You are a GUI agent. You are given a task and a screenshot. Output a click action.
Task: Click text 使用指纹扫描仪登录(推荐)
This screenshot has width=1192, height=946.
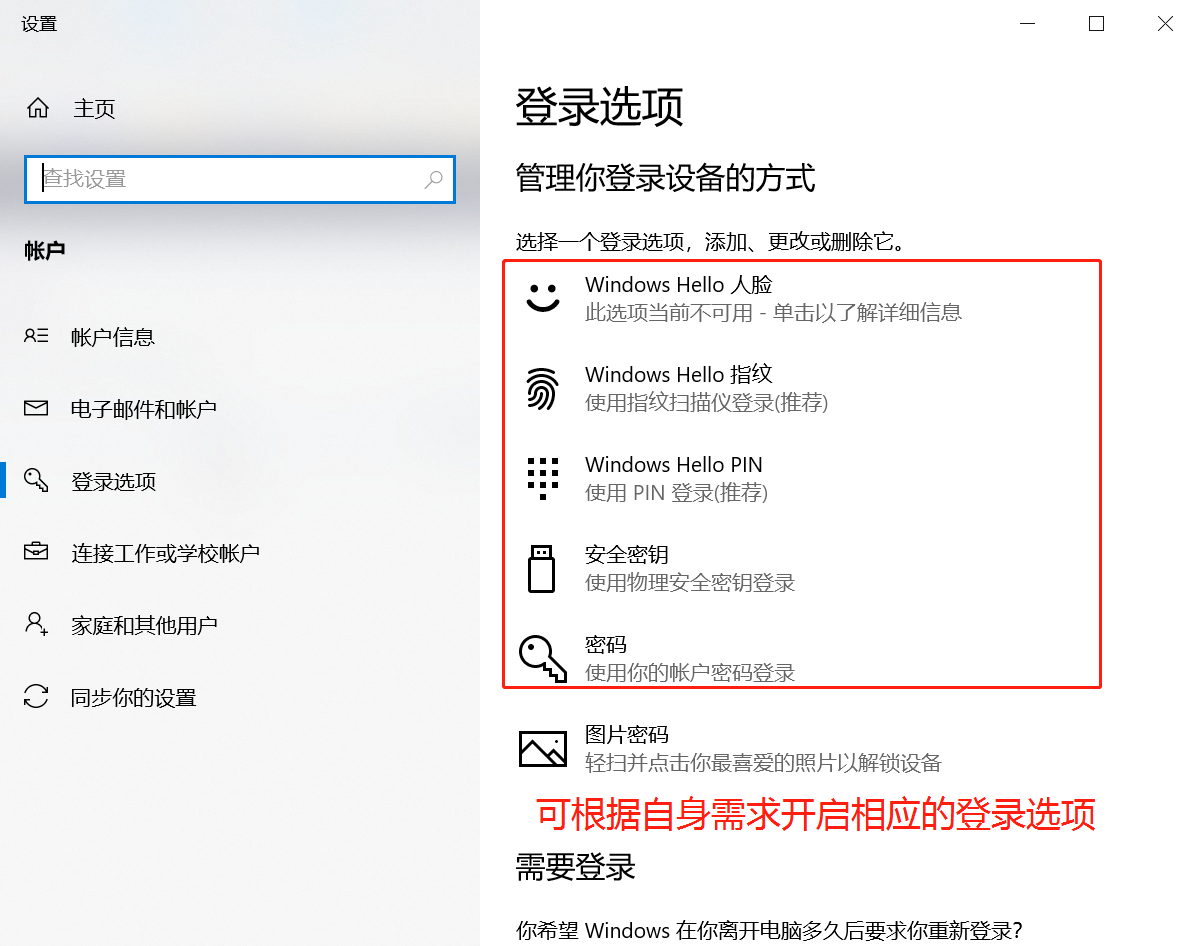point(706,402)
